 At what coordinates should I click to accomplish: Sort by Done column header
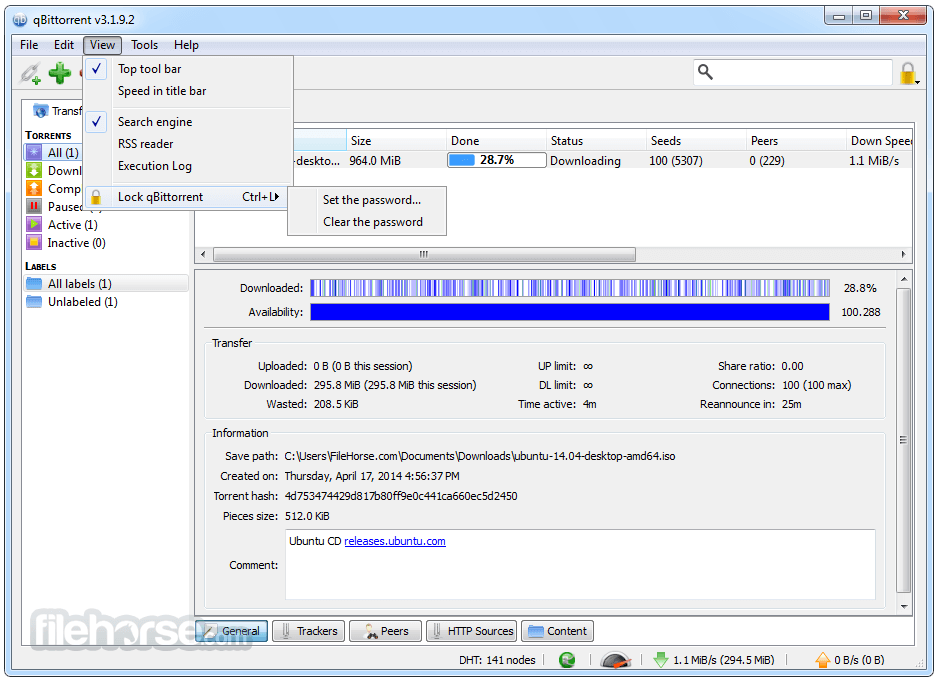point(497,141)
